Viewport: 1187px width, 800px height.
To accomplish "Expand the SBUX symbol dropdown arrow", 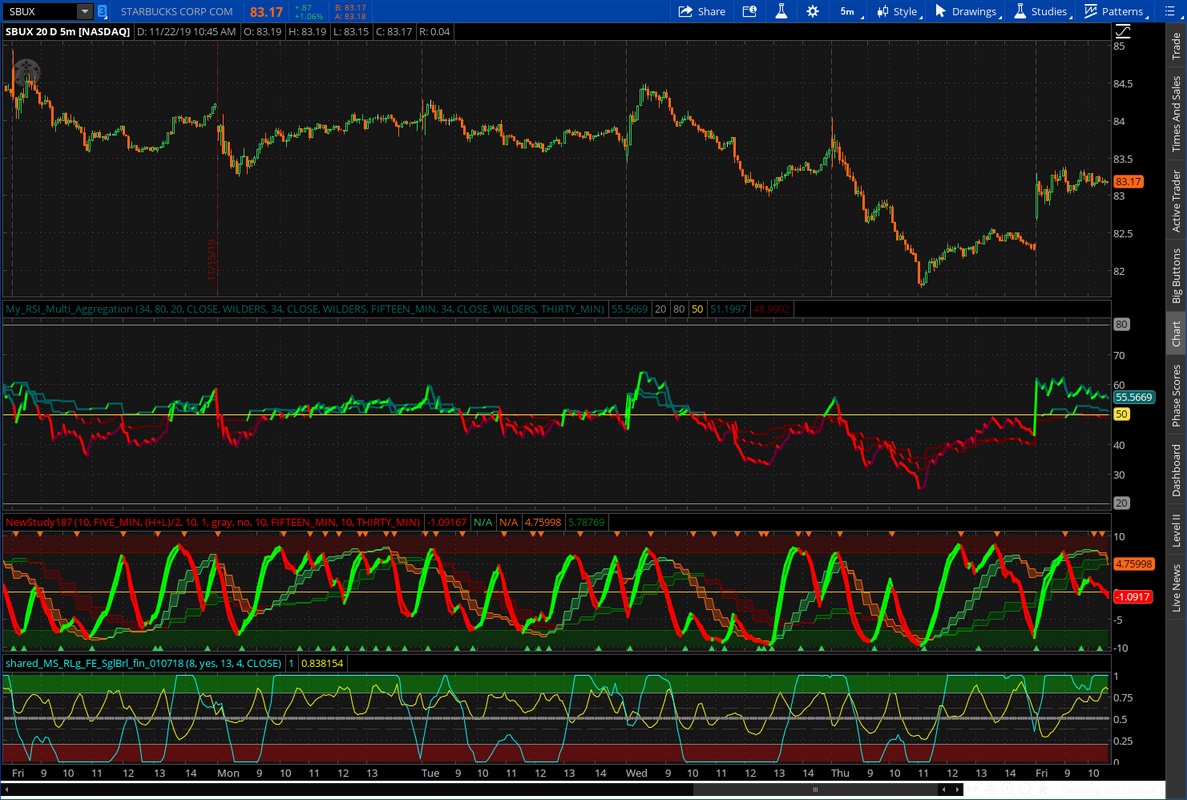I will (x=85, y=12).
